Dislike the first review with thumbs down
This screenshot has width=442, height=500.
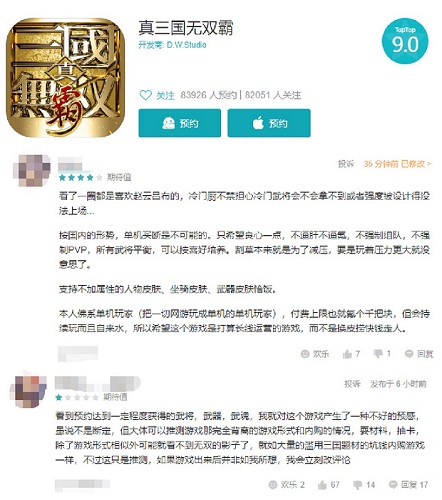tap(382, 354)
